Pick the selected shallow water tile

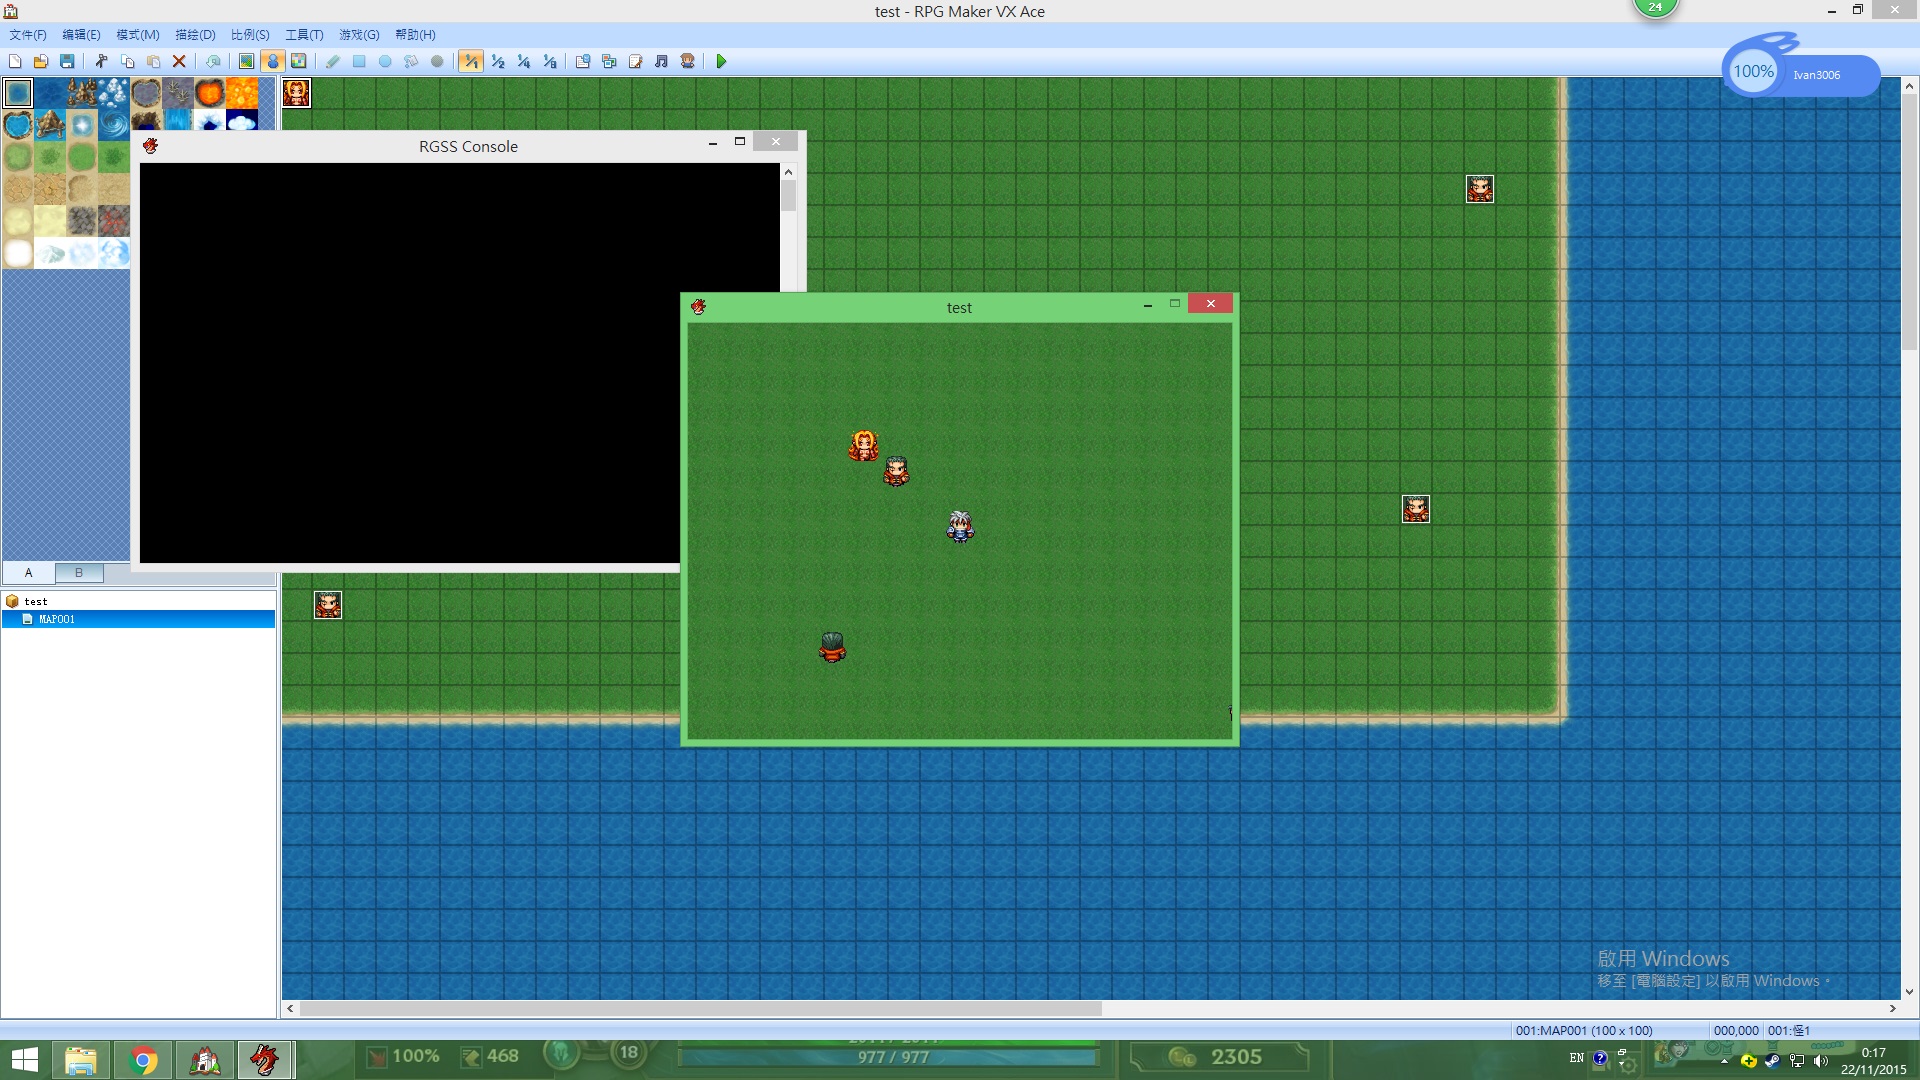coord(18,94)
